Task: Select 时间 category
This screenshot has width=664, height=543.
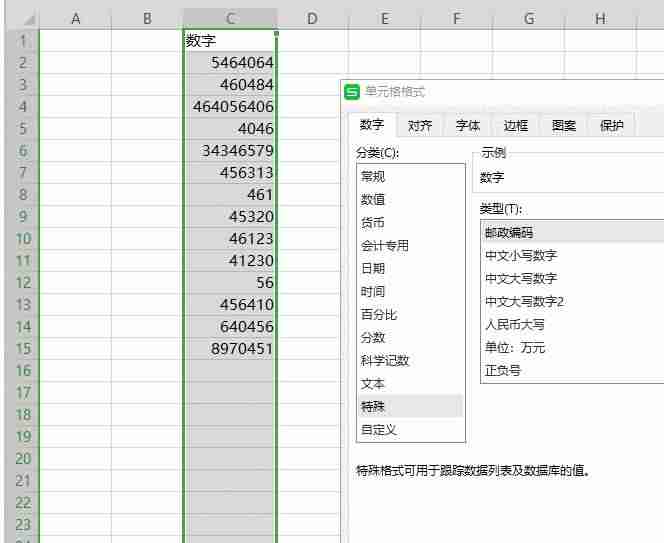Action: (410, 291)
